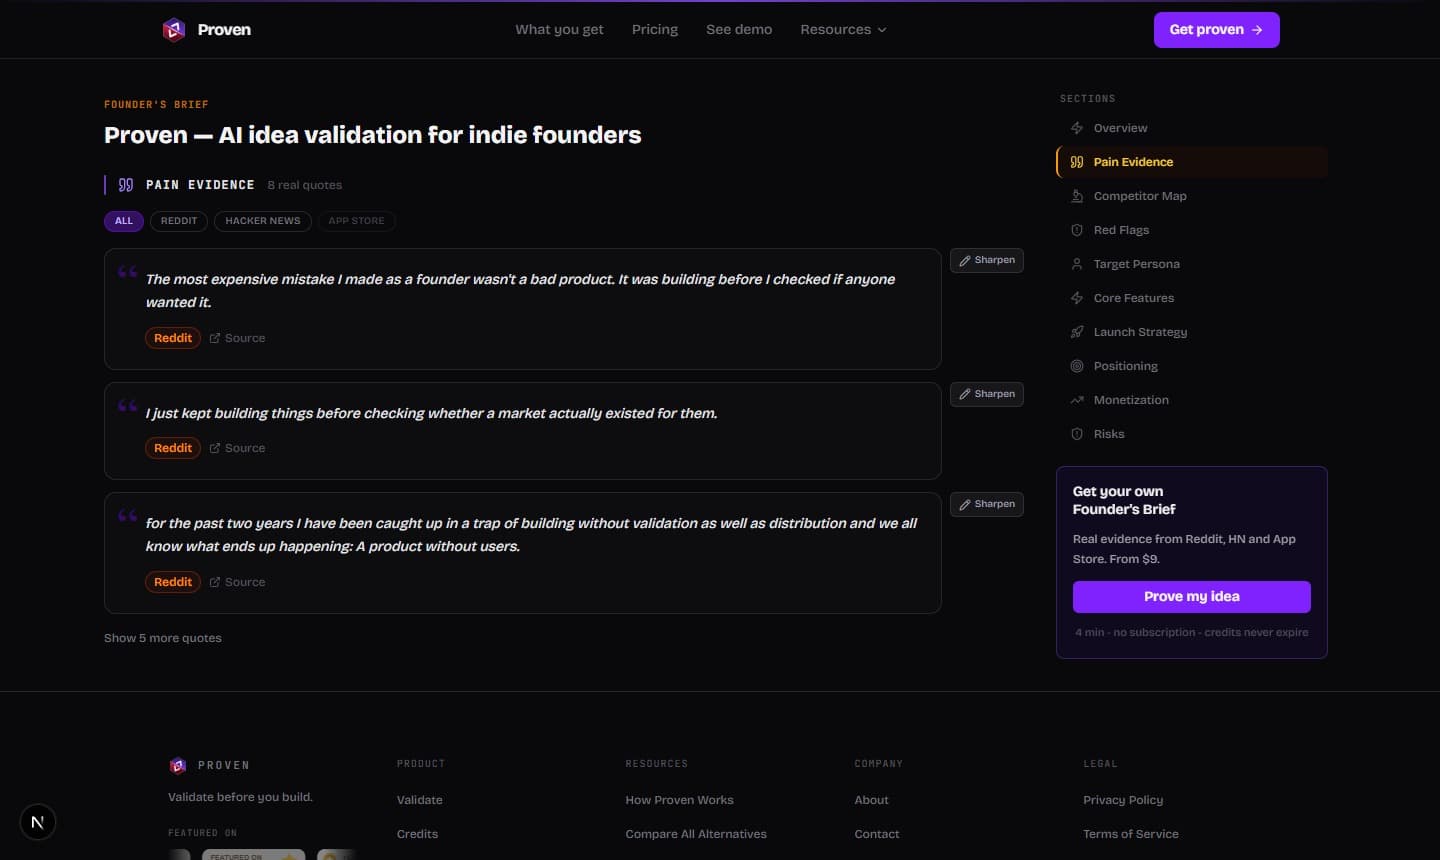
Task: Open About footer link
Action: coord(872,800)
